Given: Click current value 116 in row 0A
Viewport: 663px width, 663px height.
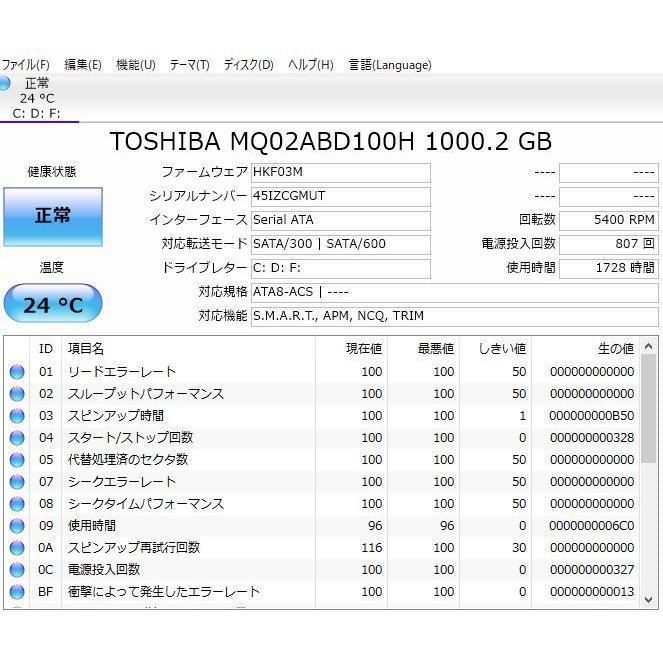Looking at the screenshot, I should coord(372,548).
